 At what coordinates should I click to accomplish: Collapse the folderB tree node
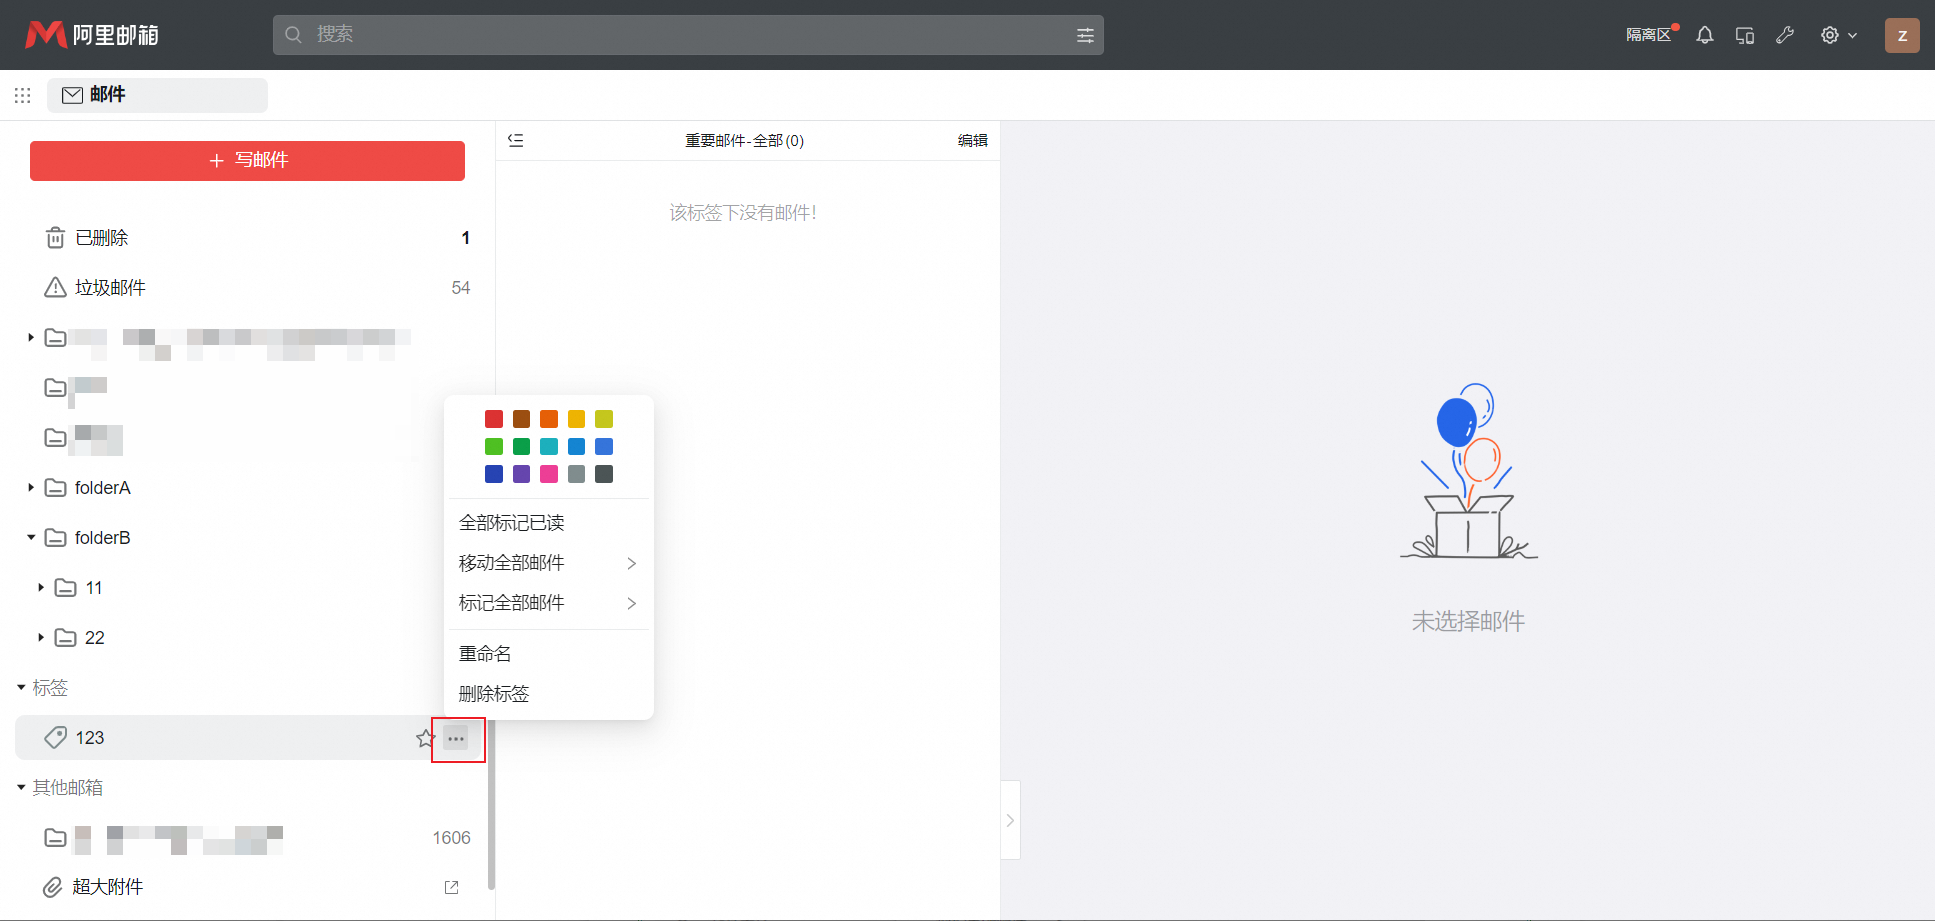pyautogui.click(x=31, y=538)
